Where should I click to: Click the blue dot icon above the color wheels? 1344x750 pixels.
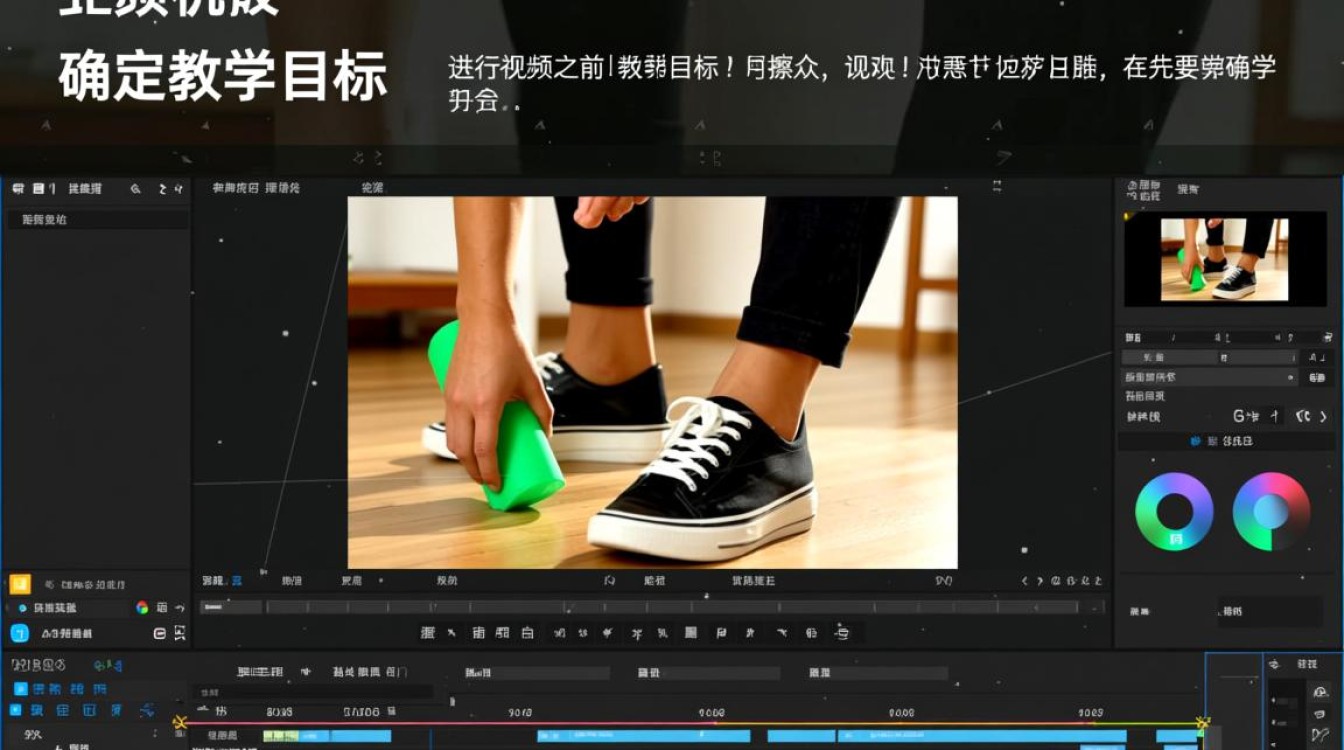click(1196, 441)
